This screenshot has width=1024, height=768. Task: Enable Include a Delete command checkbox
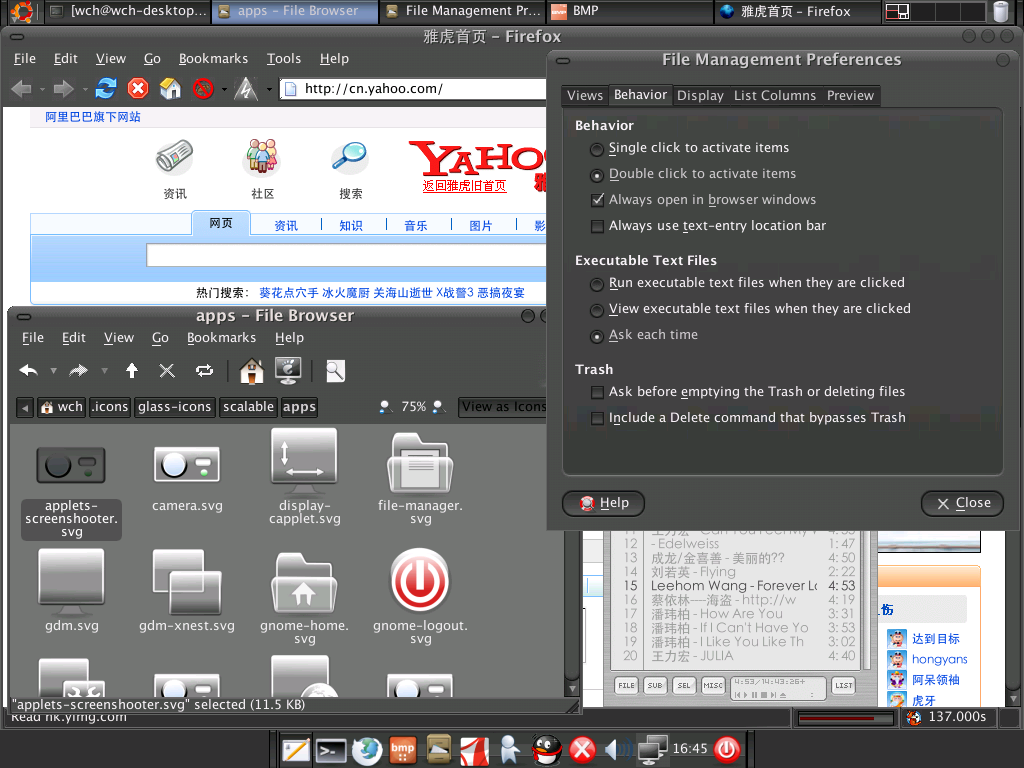tap(597, 418)
